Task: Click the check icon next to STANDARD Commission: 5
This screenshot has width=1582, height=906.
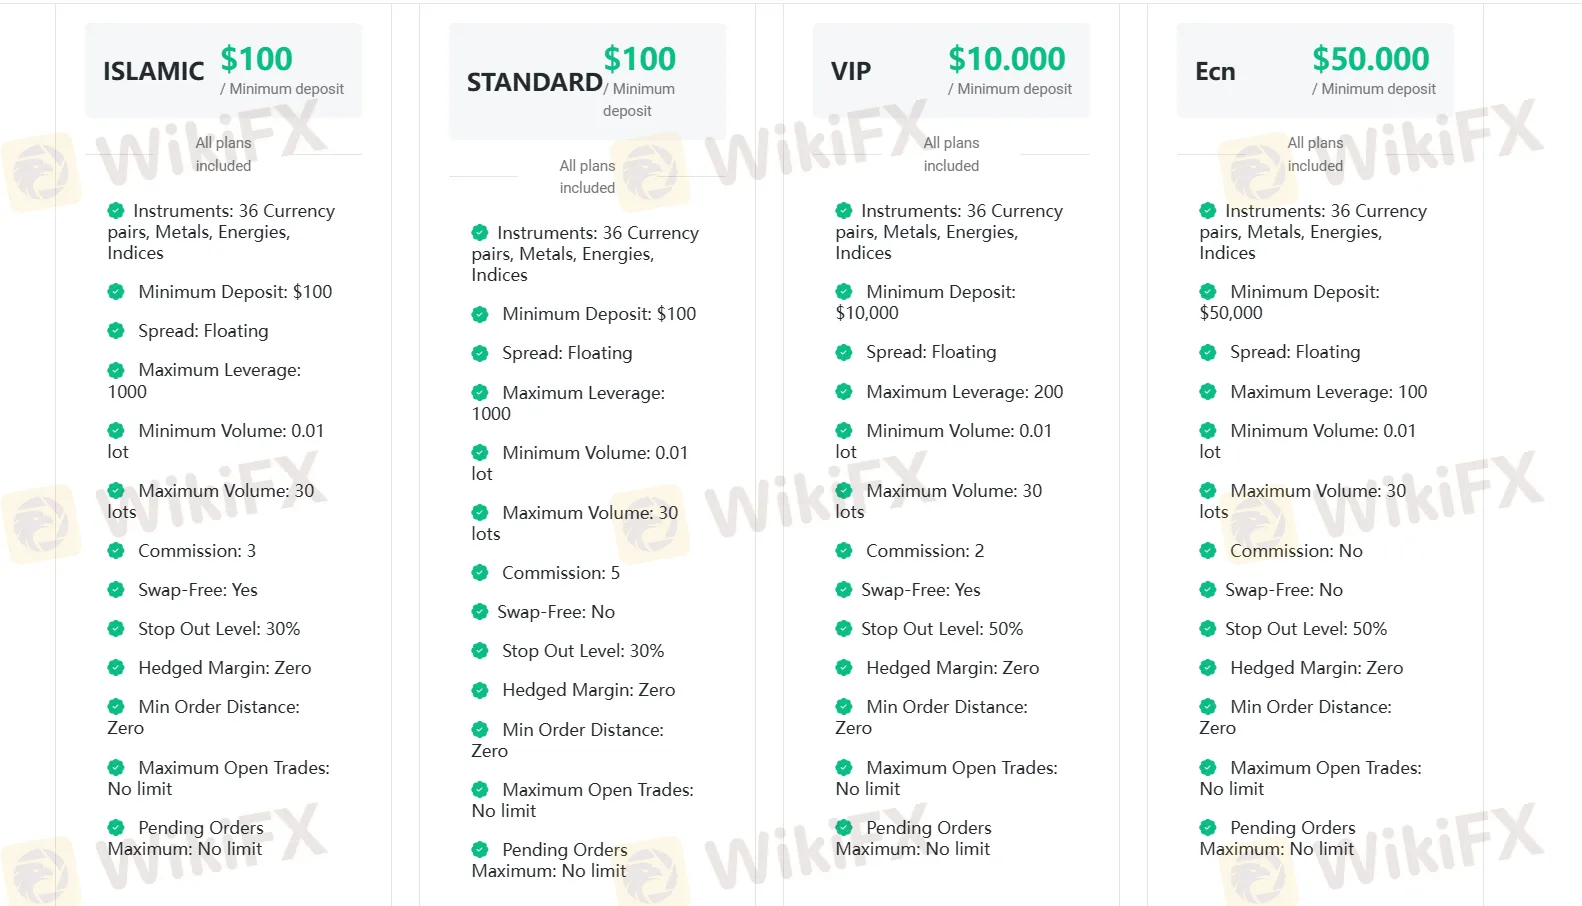Action: click(x=480, y=573)
